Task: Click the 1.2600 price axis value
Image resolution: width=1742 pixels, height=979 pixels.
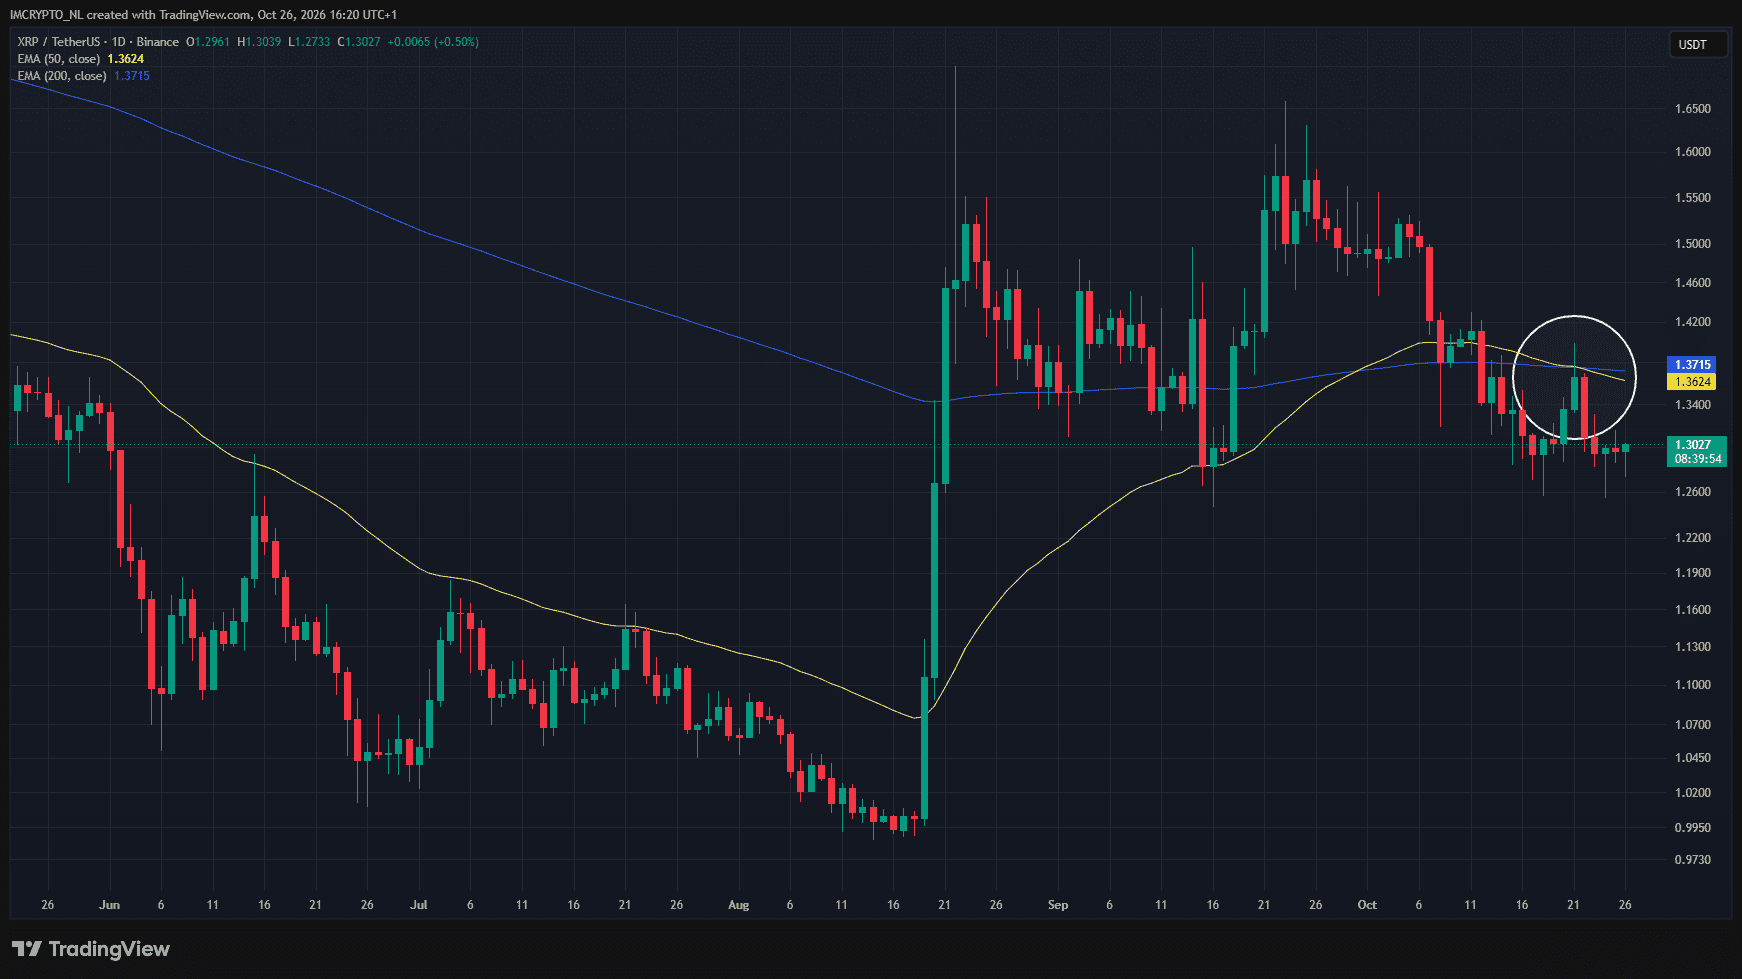Action: (x=1693, y=492)
